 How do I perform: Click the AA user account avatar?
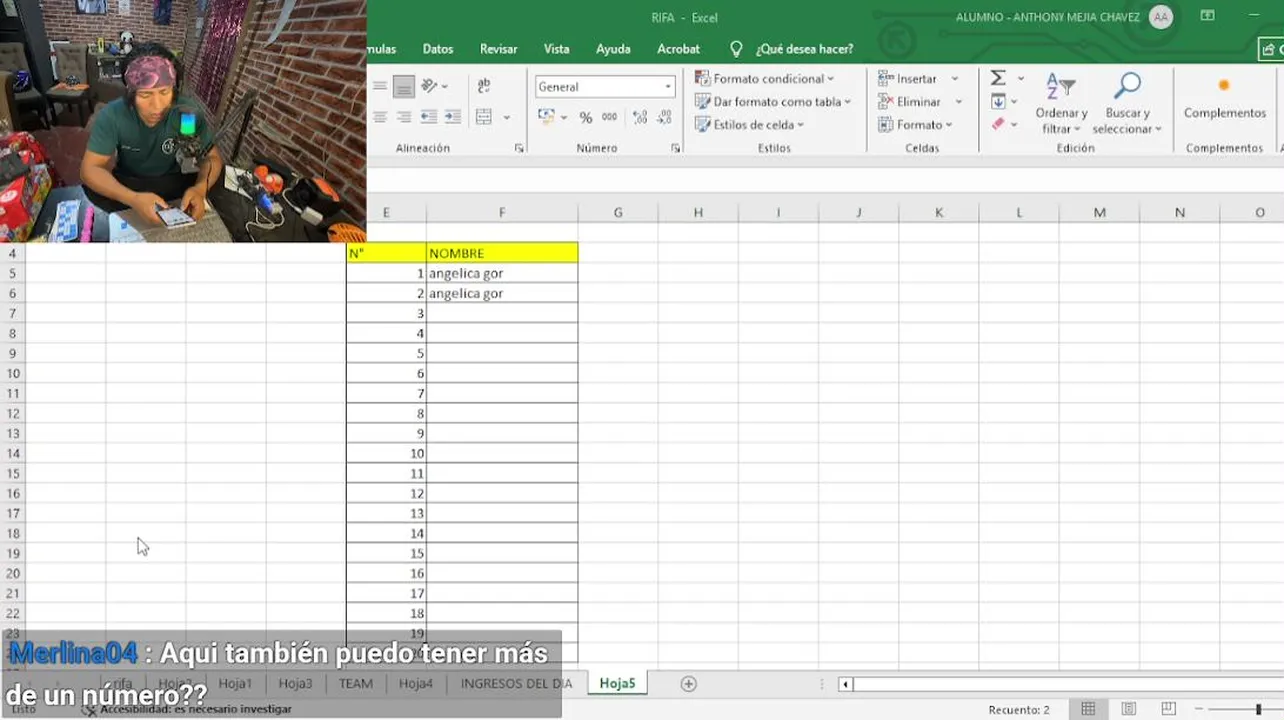pos(1160,17)
